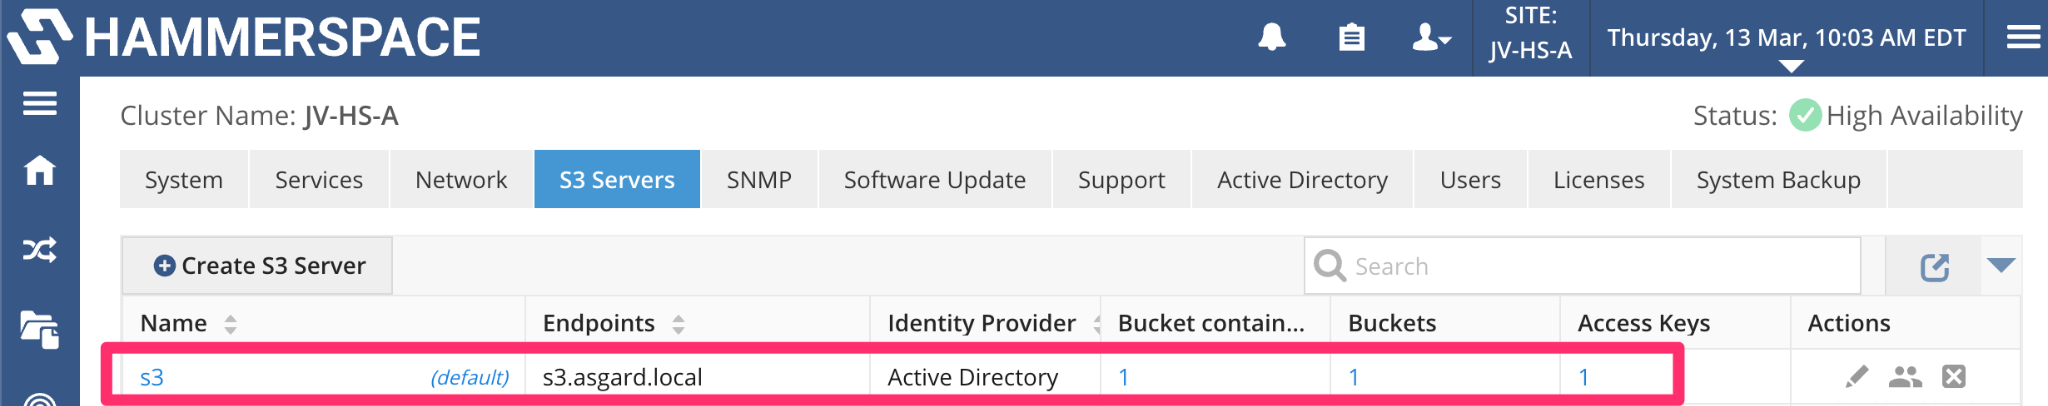Open the notifications bell icon
The height and width of the screenshot is (406, 2048).
pyautogui.click(x=1272, y=38)
